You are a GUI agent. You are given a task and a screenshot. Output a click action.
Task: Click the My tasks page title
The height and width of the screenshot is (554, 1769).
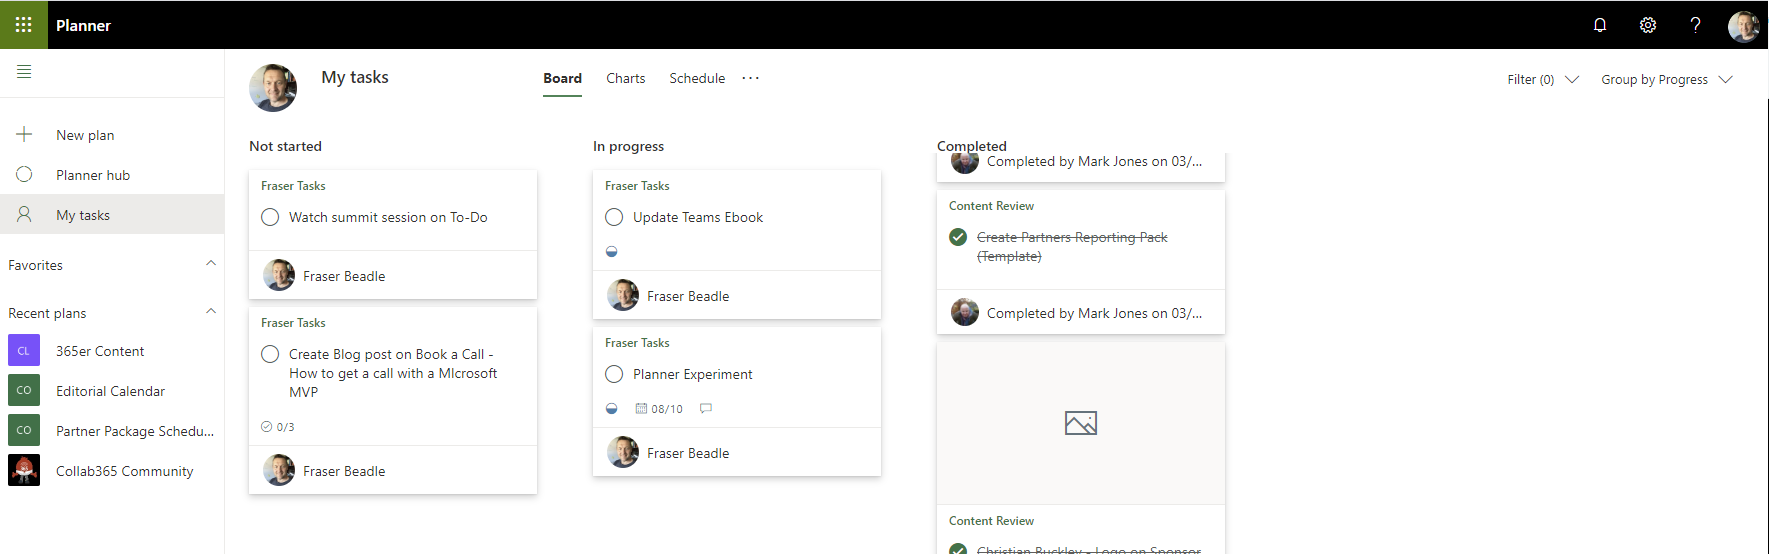click(355, 77)
